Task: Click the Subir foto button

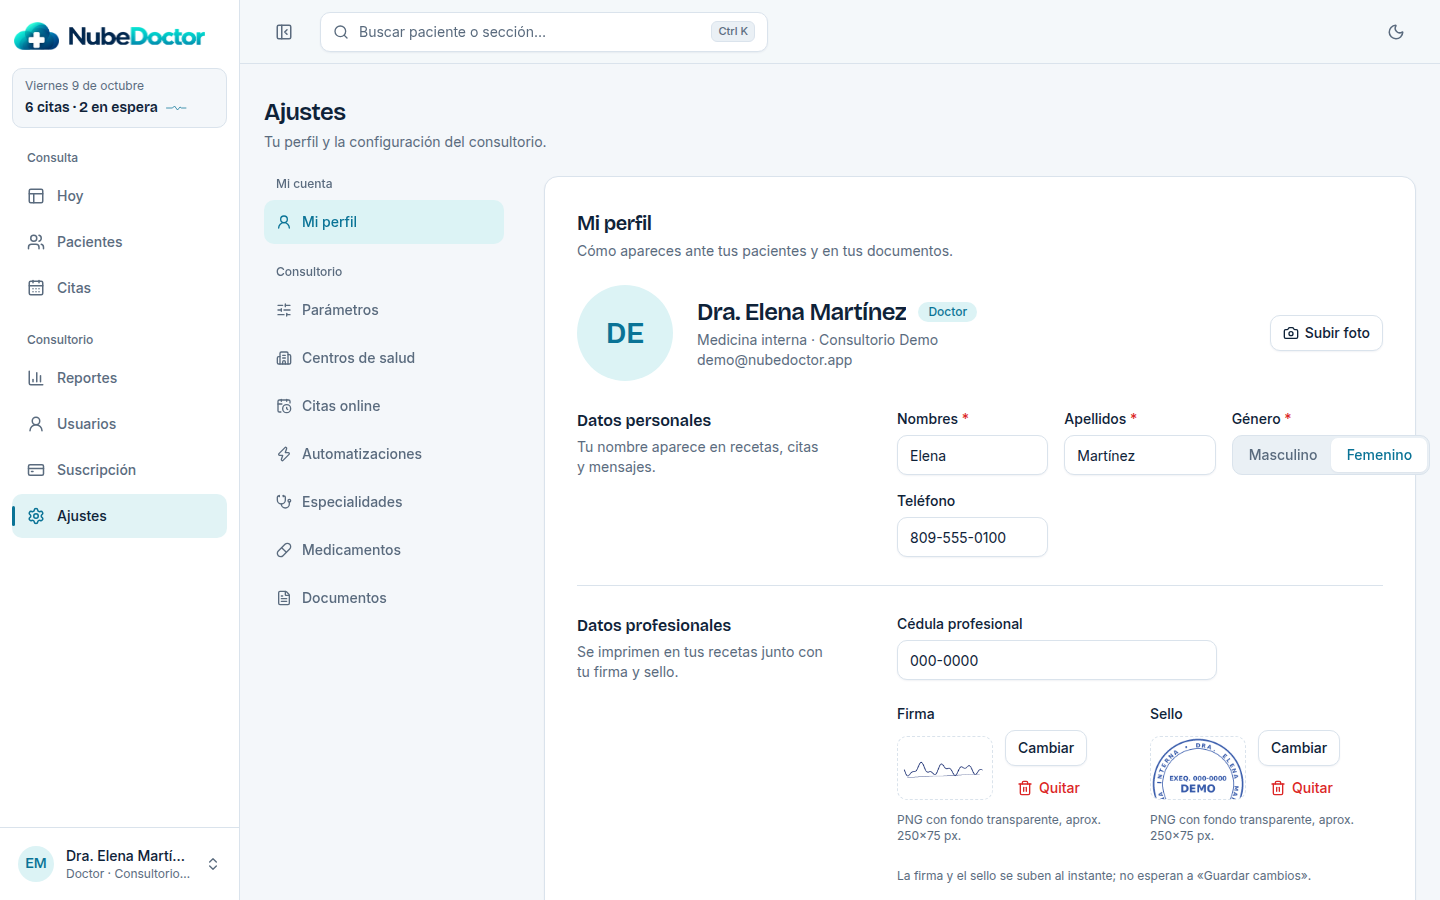Action: point(1326,333)
